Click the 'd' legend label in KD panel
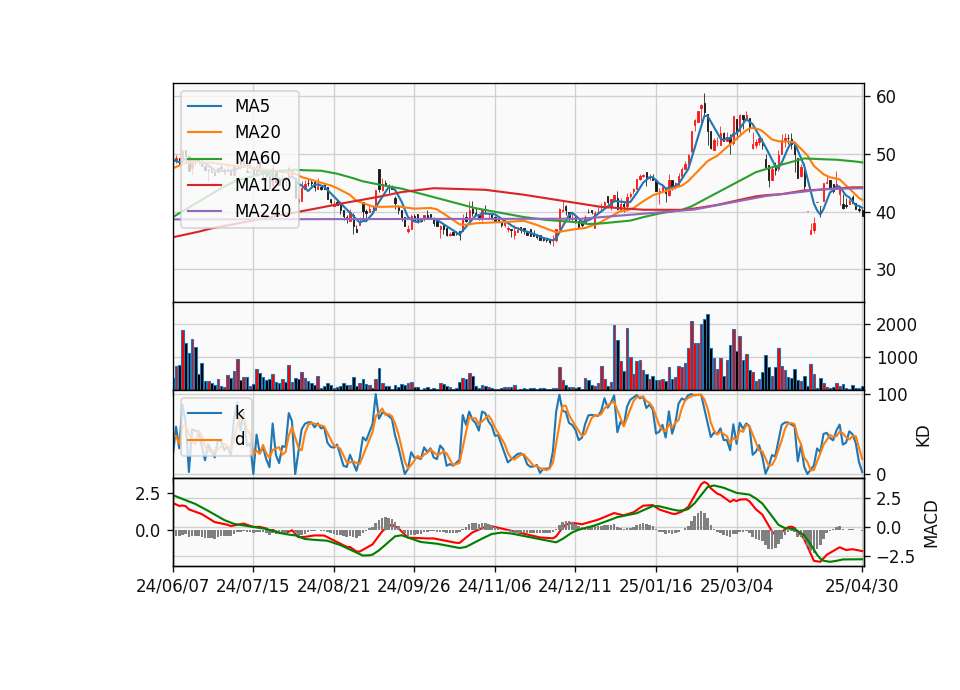 pos(240,439)
